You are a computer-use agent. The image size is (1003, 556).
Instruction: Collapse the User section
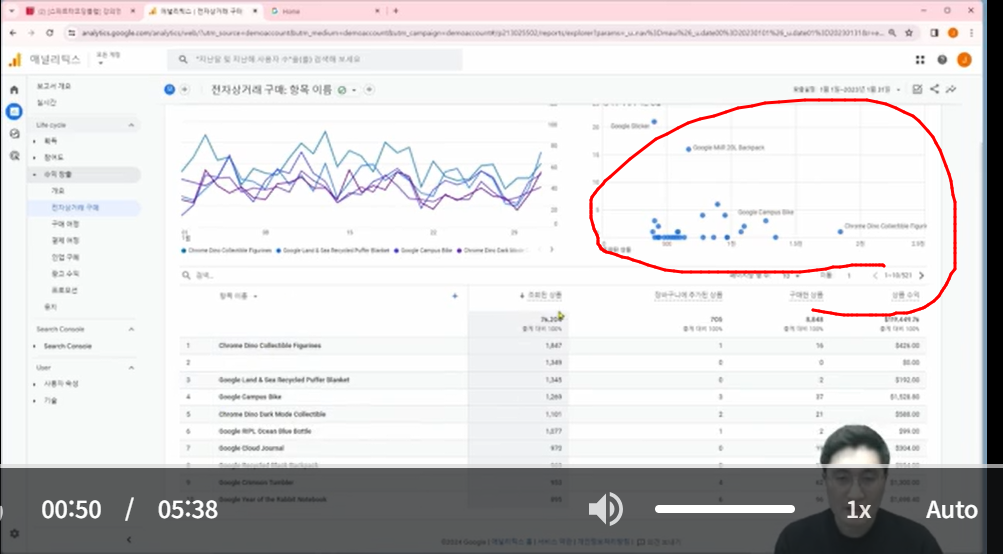click(131, 368)
